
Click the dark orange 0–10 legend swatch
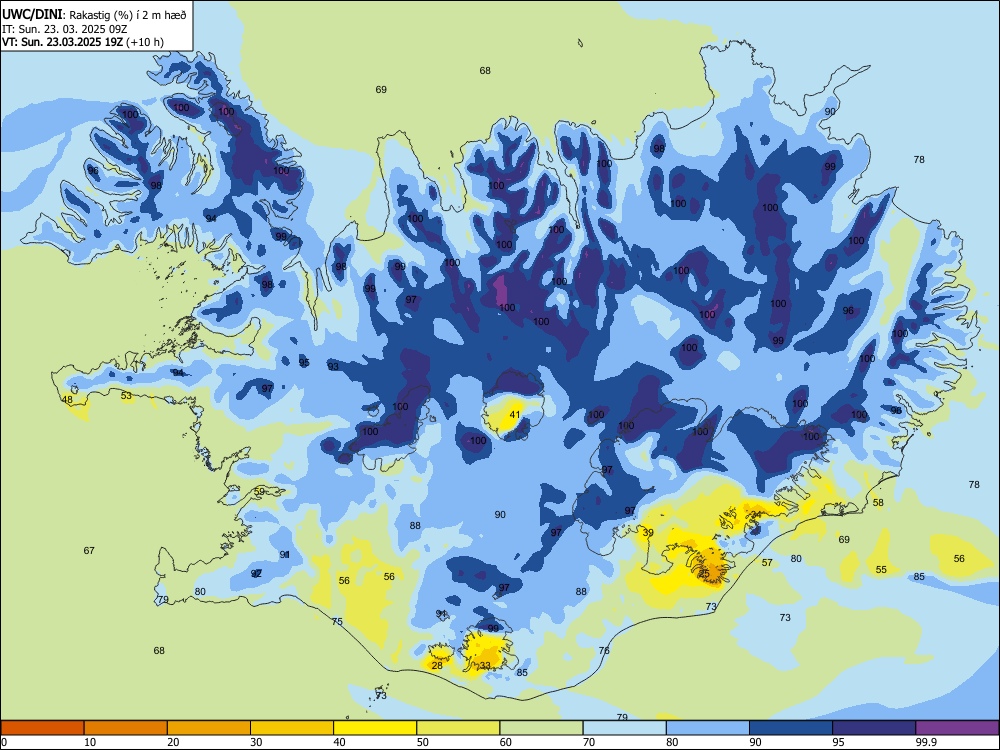[42, 728]
